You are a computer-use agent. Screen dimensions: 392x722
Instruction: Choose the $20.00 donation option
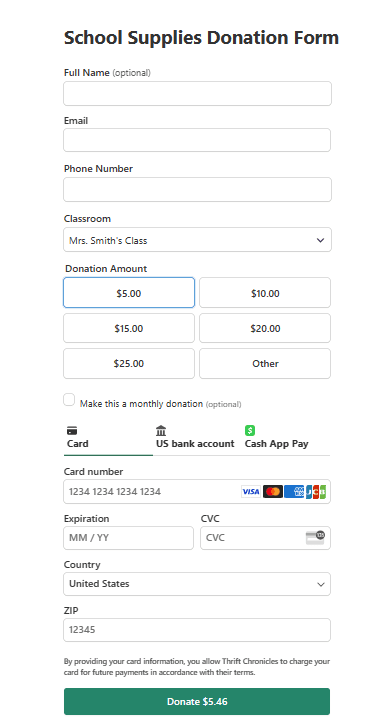[265, 328]
